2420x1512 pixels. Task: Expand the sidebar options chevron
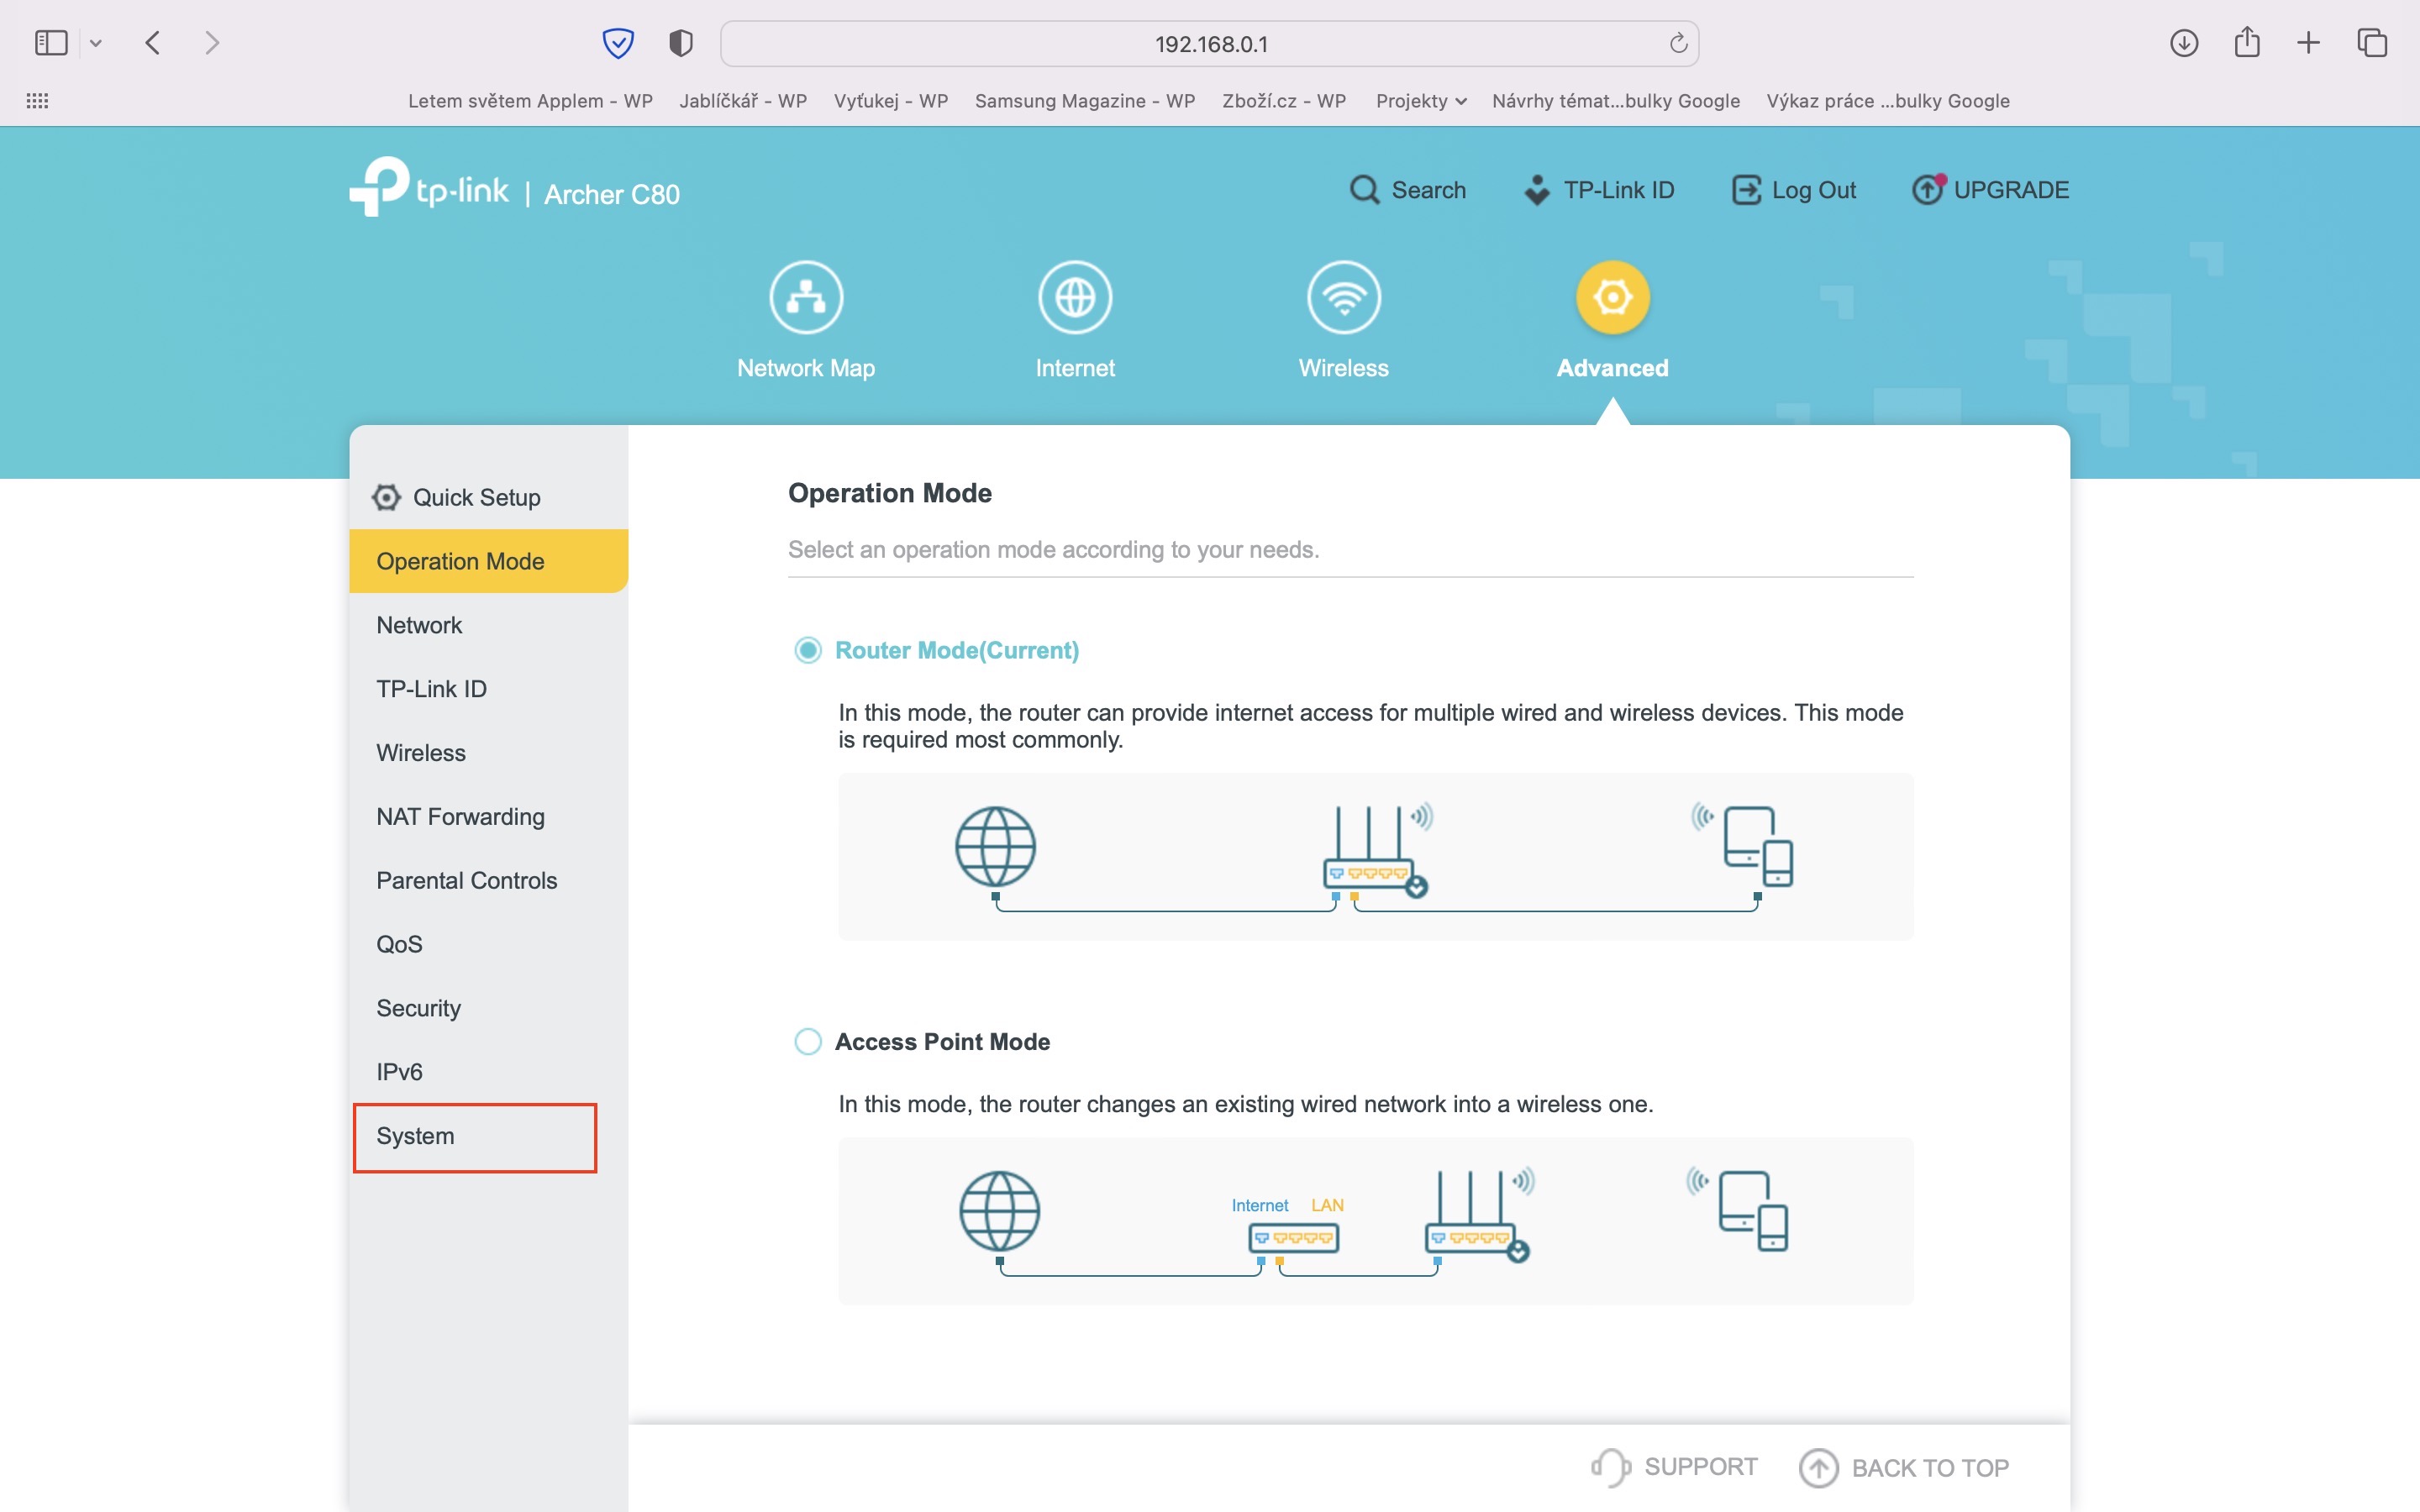click(96, 43)
